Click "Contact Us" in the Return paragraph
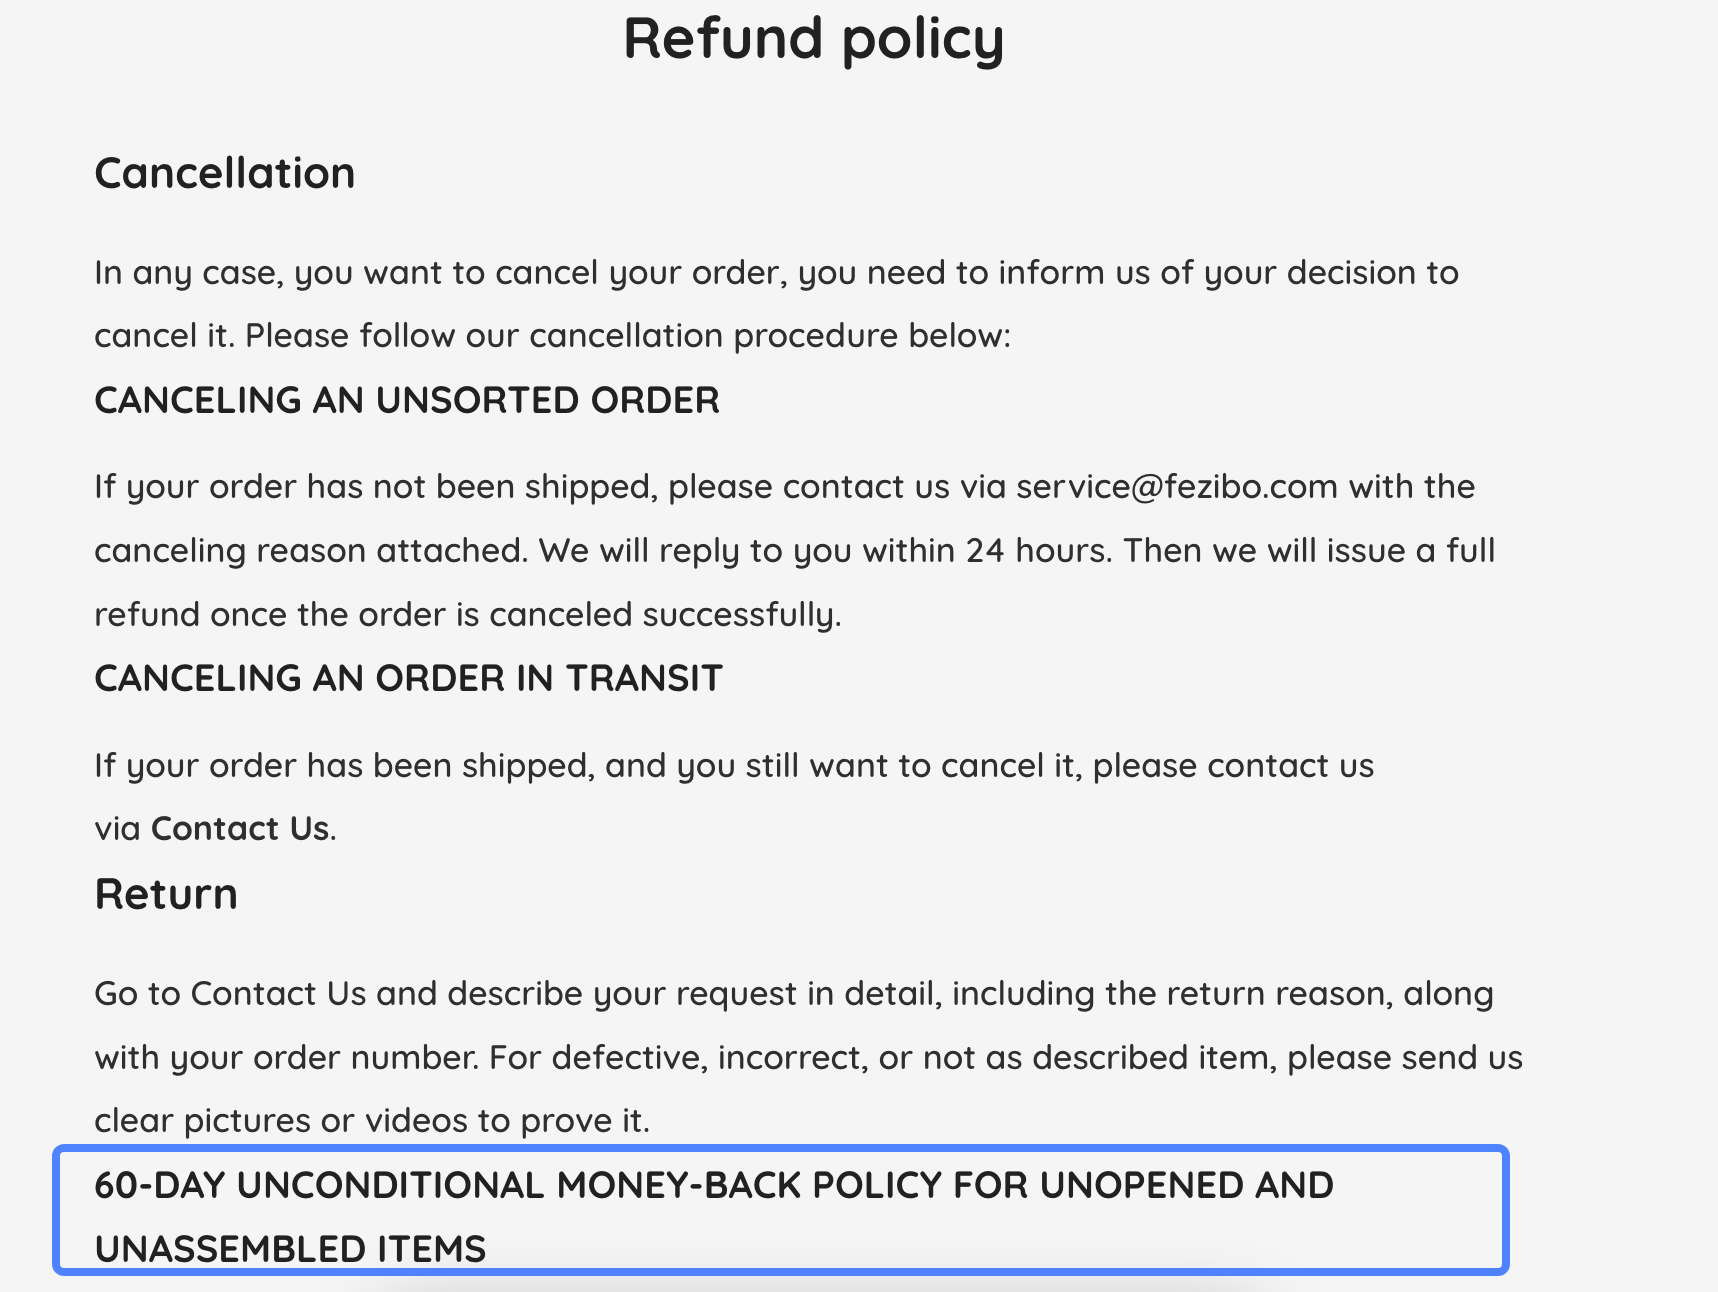Image resolution: width=1718 pixels, height=1292 pixels. pyautogui.click(x=278, y=994)
